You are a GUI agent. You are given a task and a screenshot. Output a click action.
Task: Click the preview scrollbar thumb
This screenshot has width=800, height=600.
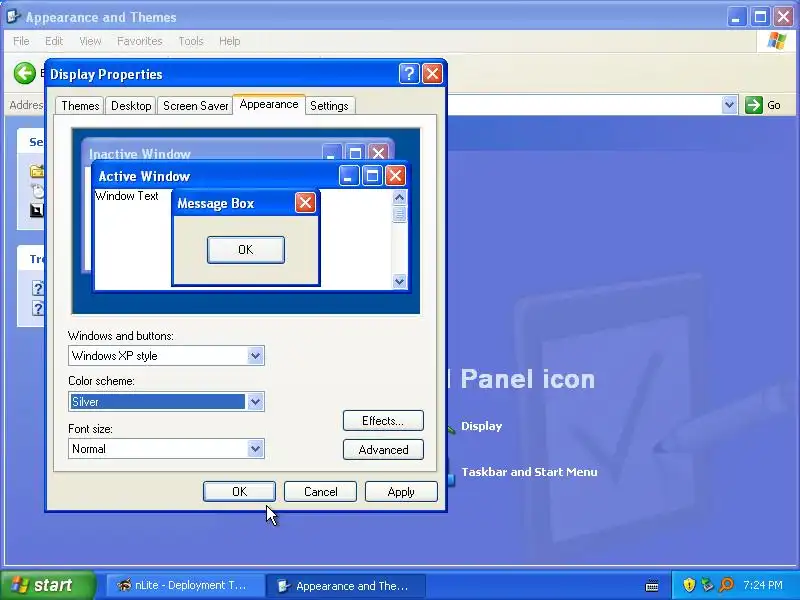[x=399, y=214]
